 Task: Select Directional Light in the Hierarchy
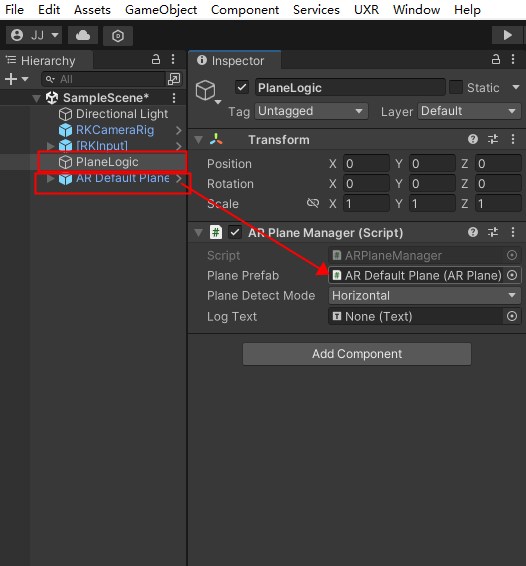122,114
